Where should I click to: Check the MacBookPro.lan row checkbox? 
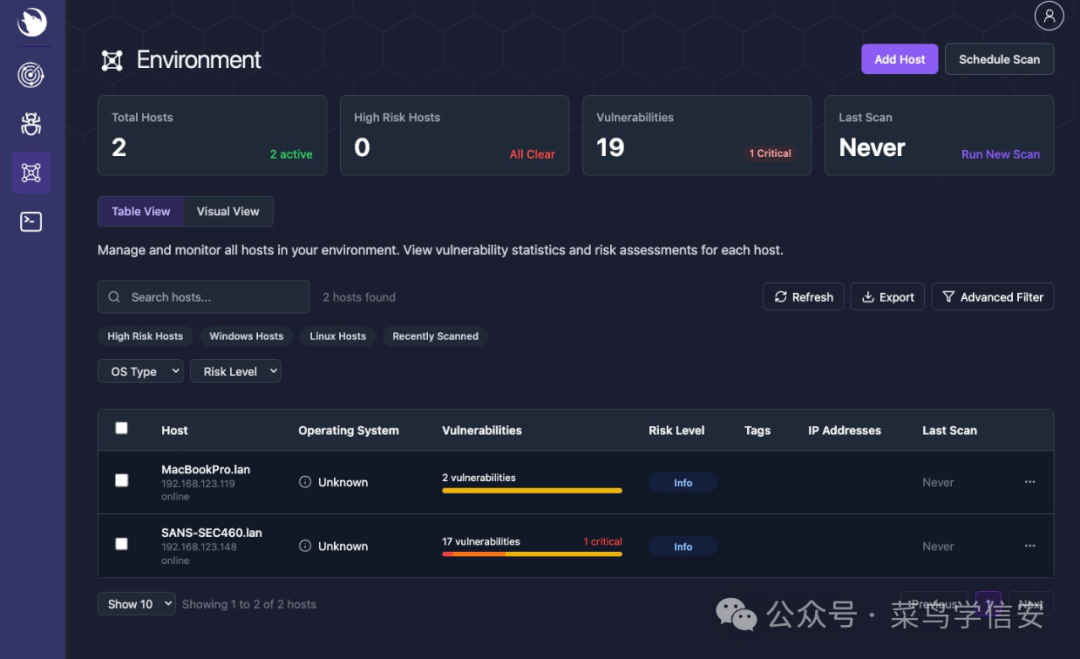(121, 481)
